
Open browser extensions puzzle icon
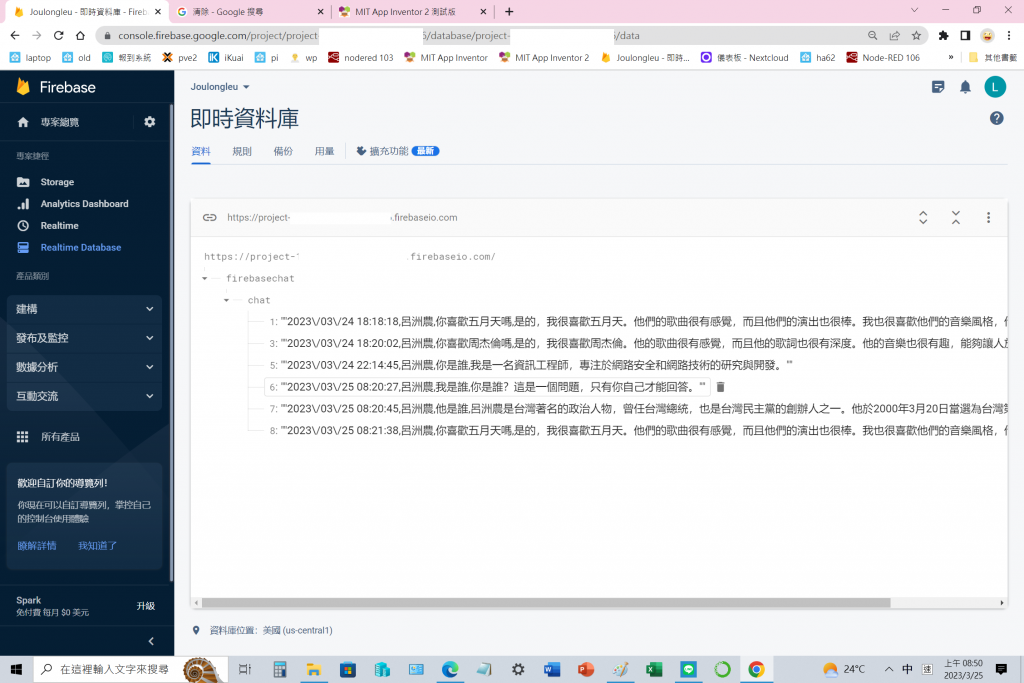(x=943, y=35)
